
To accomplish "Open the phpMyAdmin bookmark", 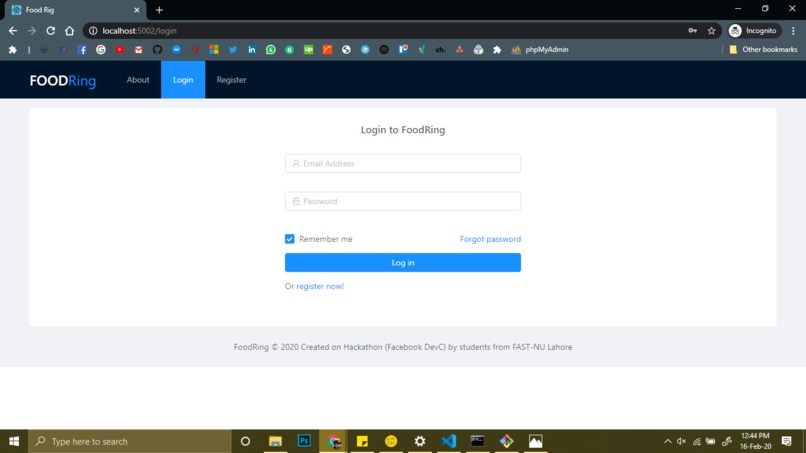I will (540, 50).
